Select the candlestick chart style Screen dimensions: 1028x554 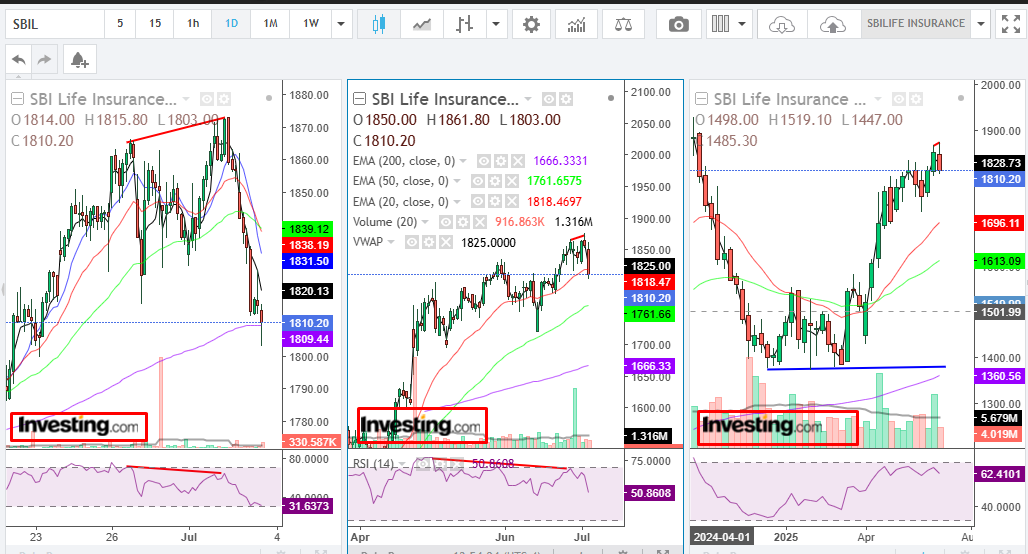378,24
